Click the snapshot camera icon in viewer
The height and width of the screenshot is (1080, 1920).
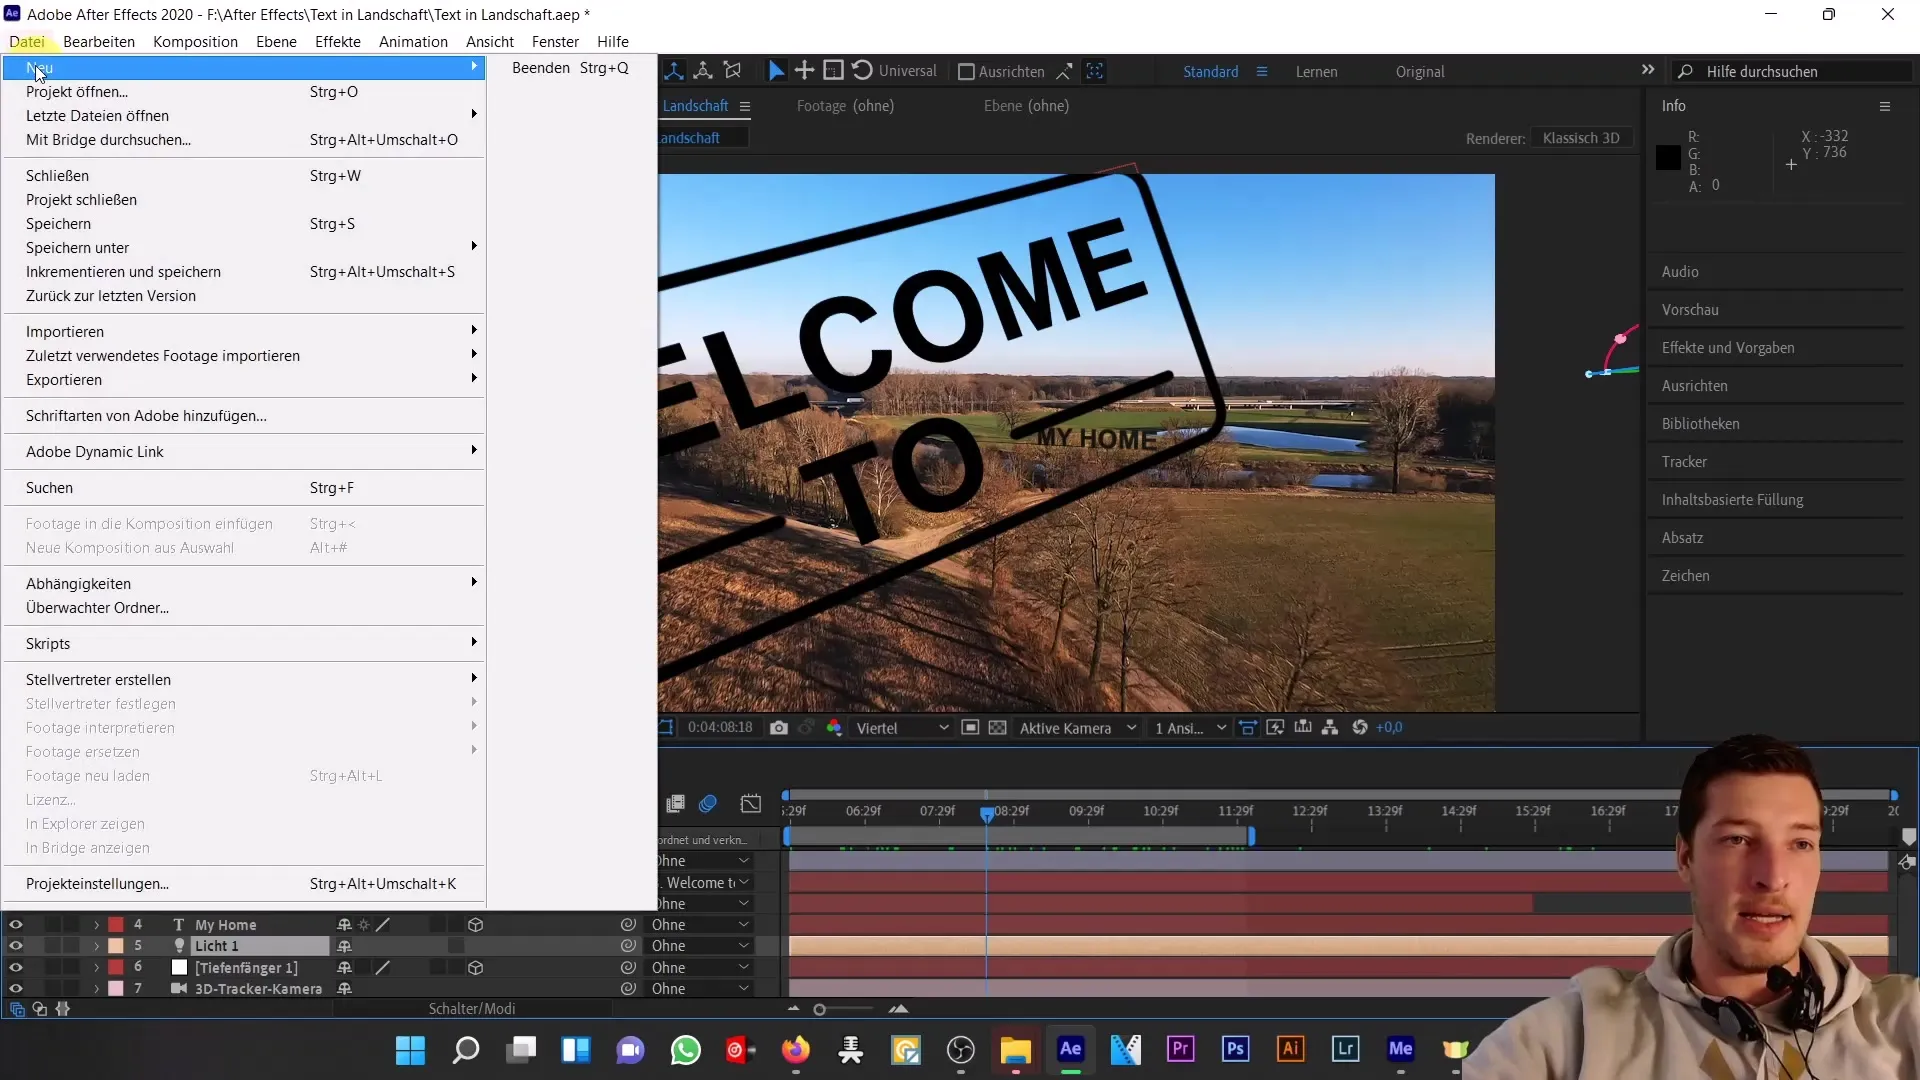778,728
